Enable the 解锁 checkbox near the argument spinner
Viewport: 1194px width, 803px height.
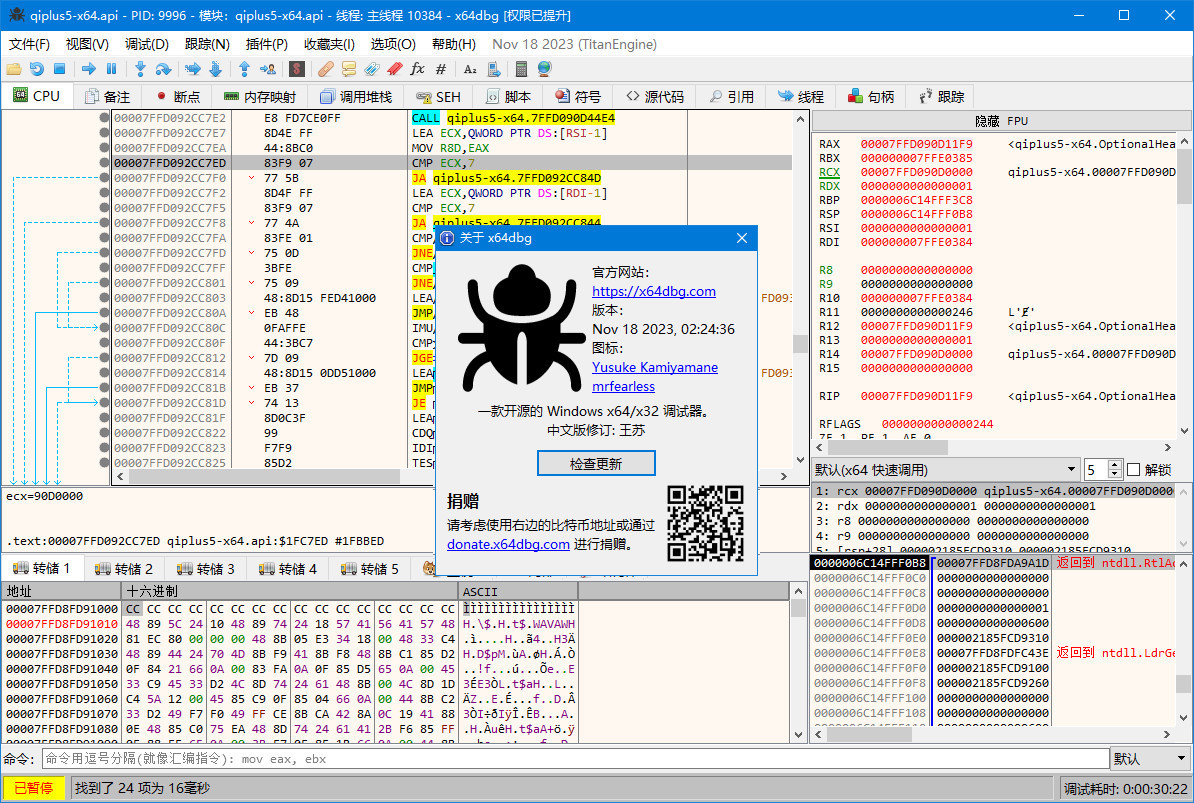[1134, 469]
